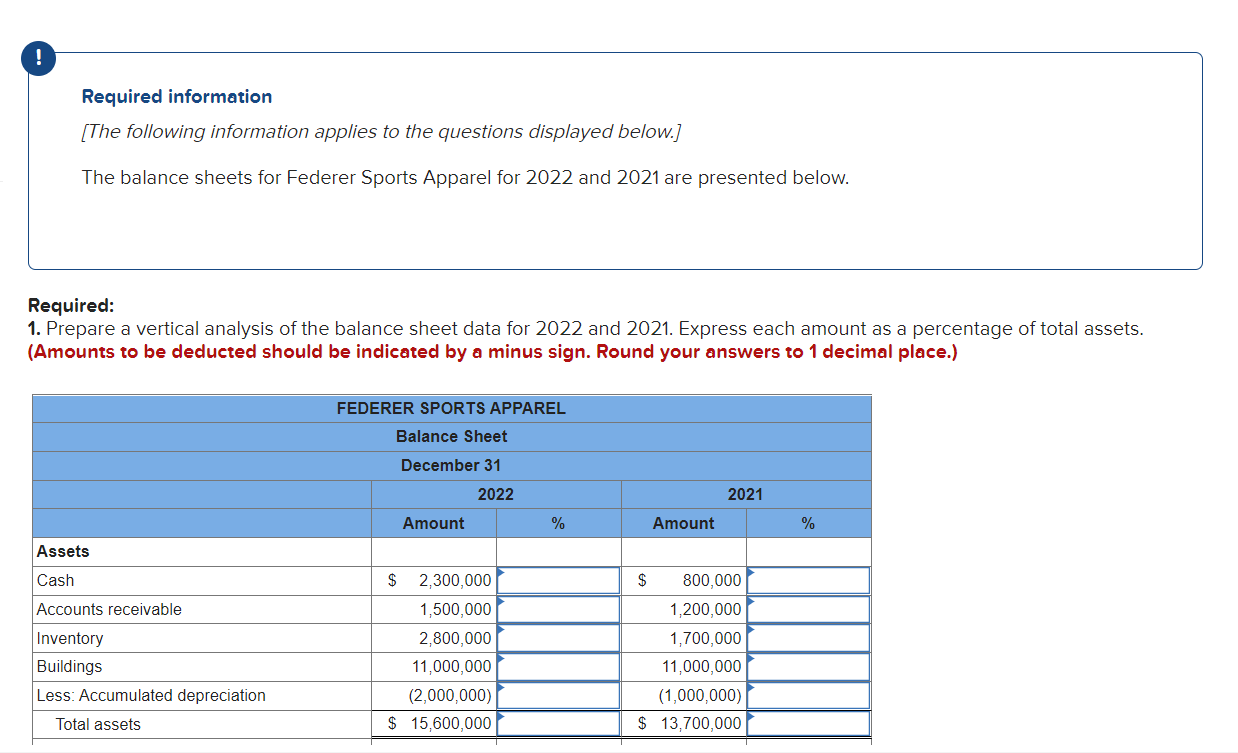Click the Cash row label
The height and width of the screenshot is (753, 1238).
(x=55, y=580)
